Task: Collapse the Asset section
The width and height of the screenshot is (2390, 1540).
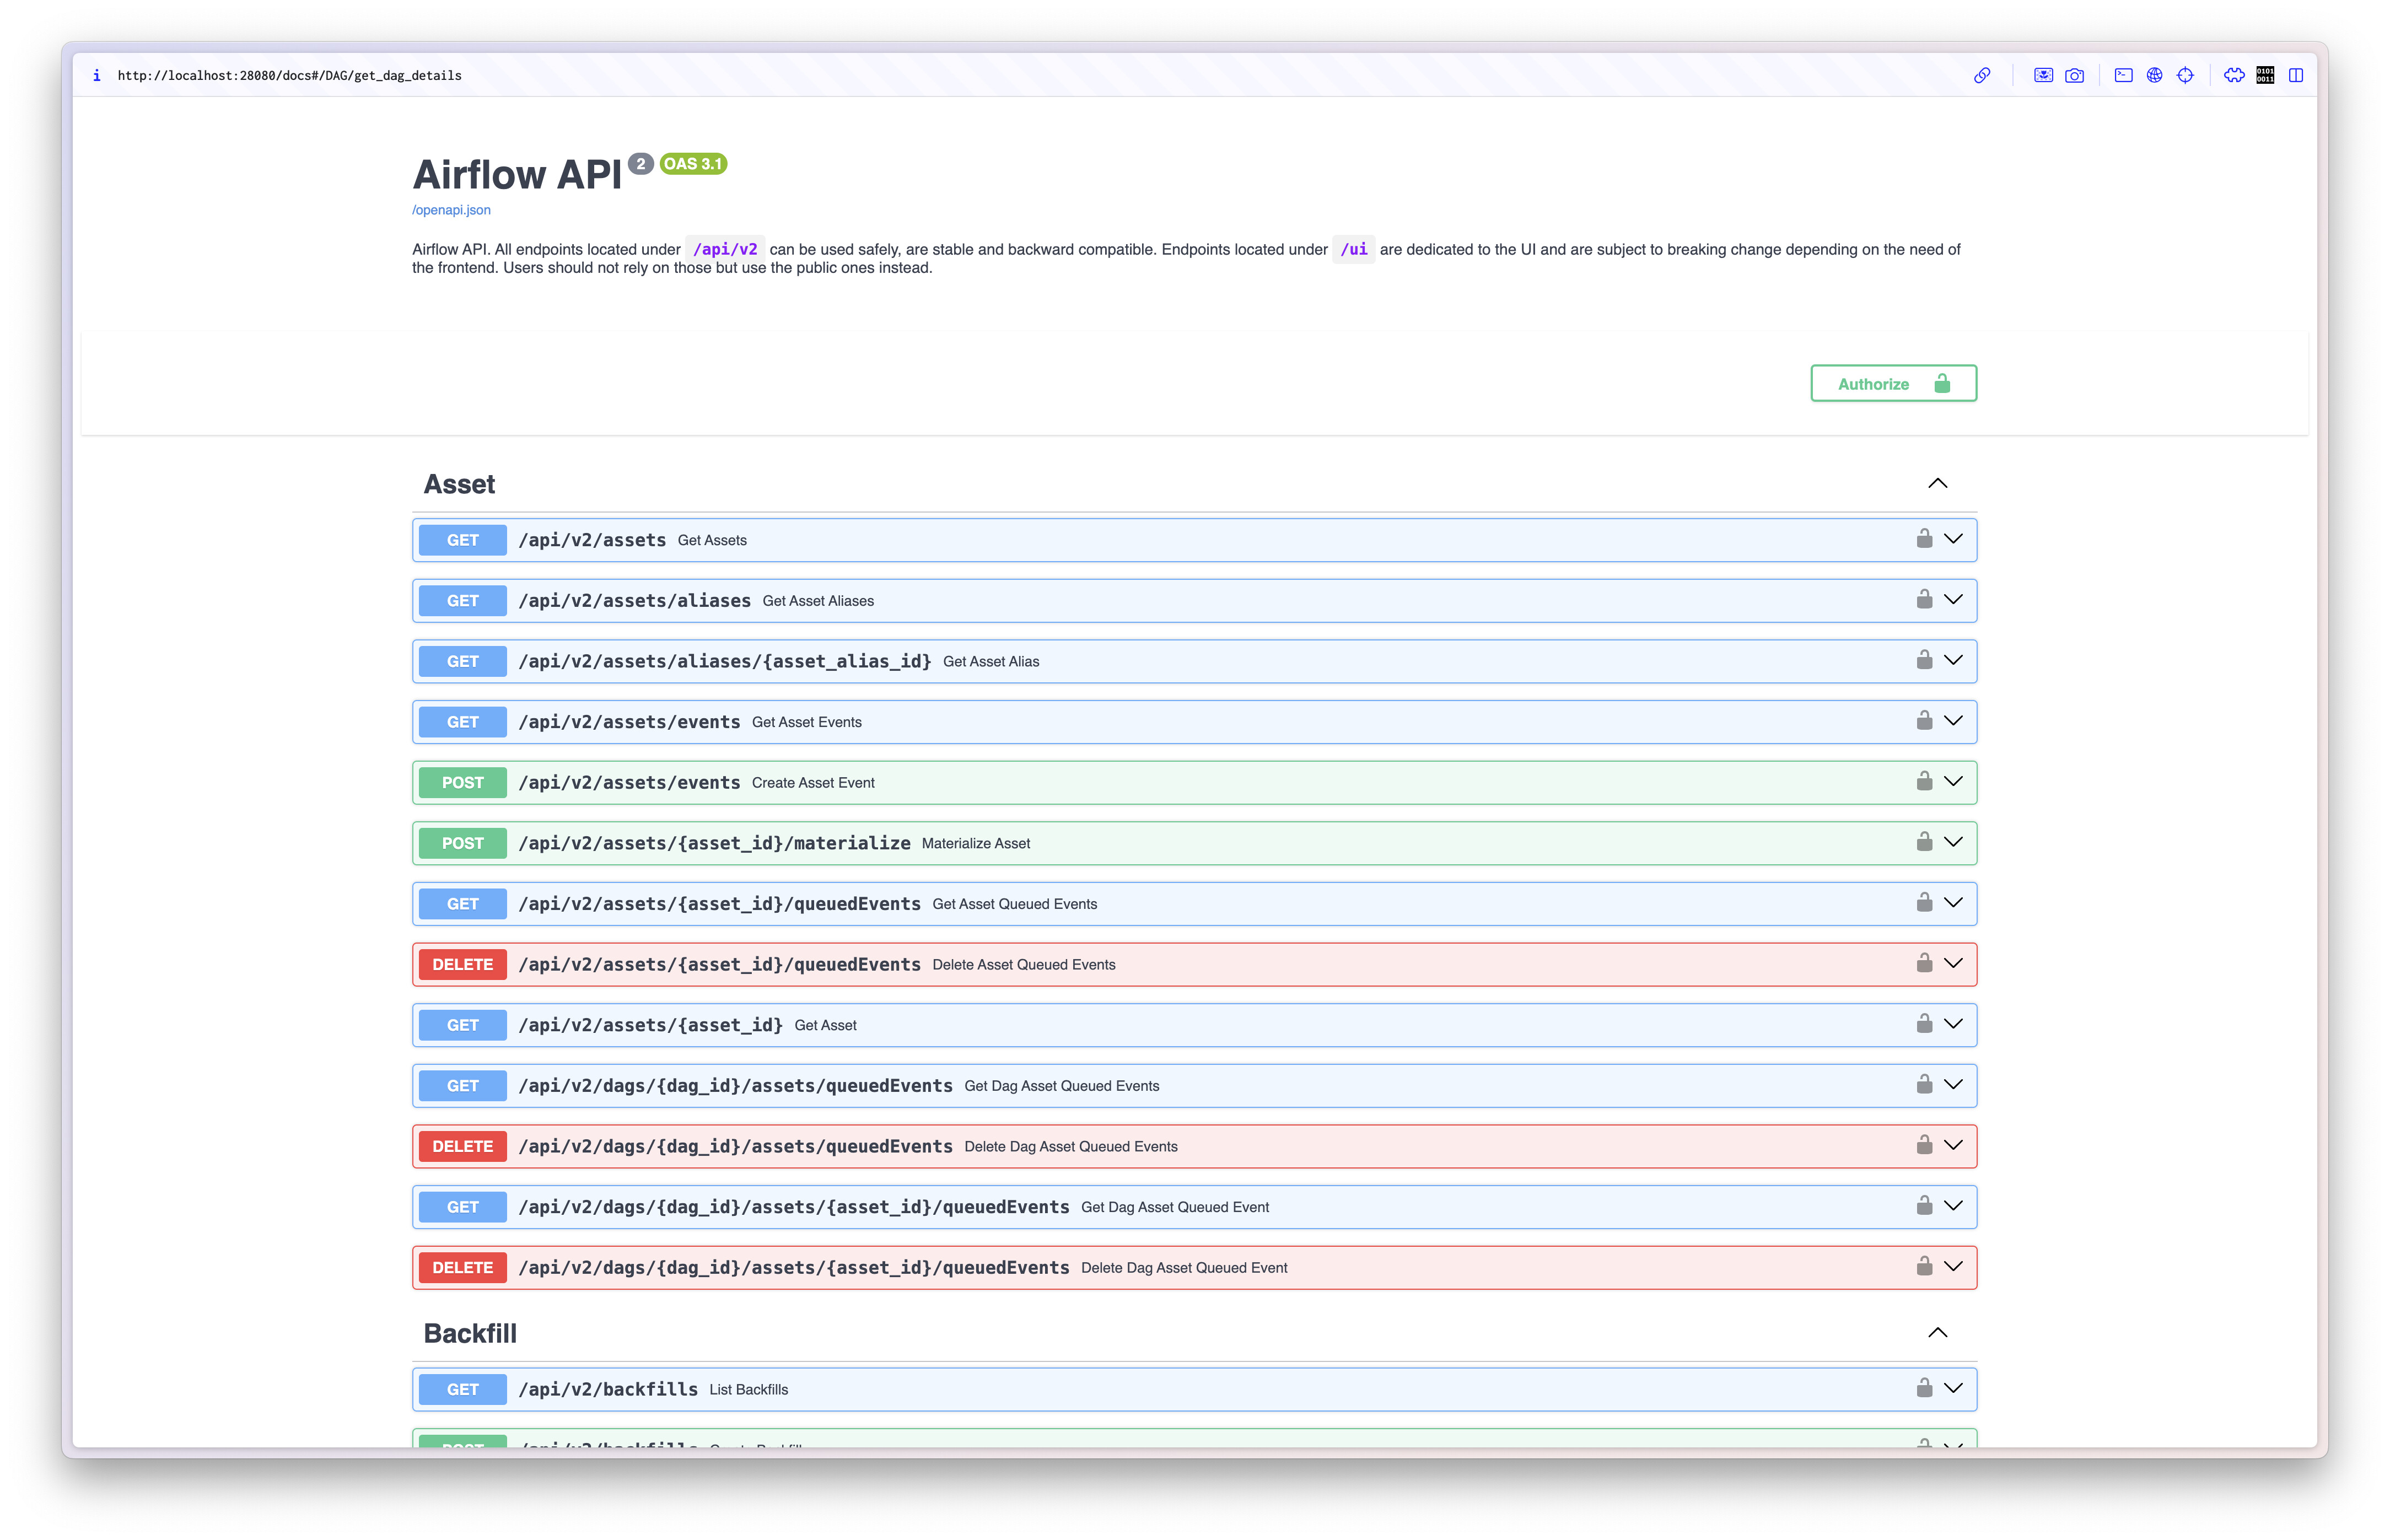Action: pyautogui.click(x=1937, y=484)
